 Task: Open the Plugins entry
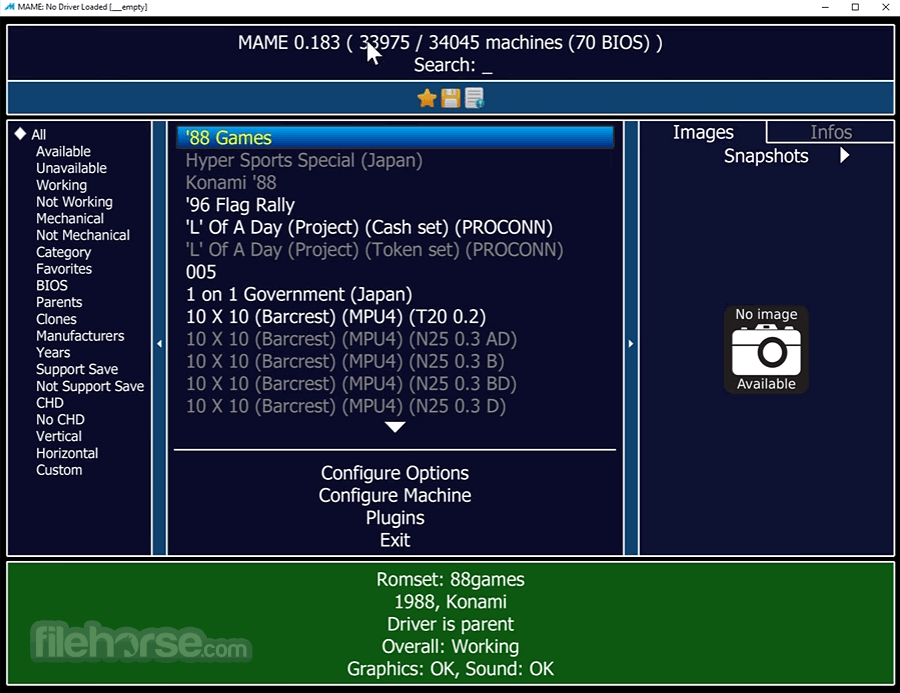394,517
